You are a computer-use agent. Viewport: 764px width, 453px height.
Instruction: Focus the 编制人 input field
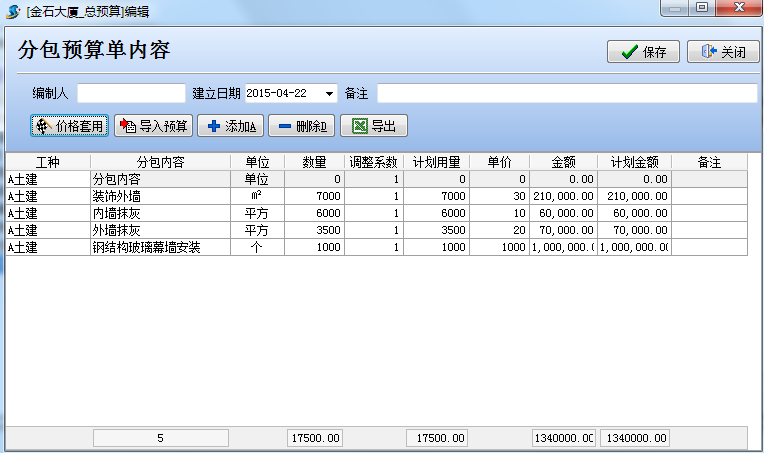point(131,93)
